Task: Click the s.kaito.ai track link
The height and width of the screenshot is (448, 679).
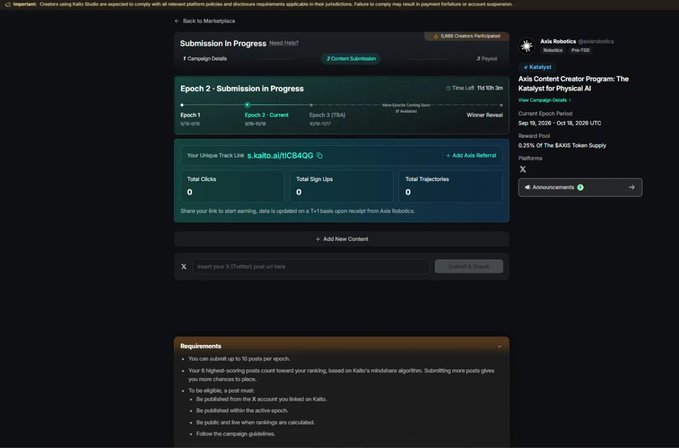Action: point(280,155)
